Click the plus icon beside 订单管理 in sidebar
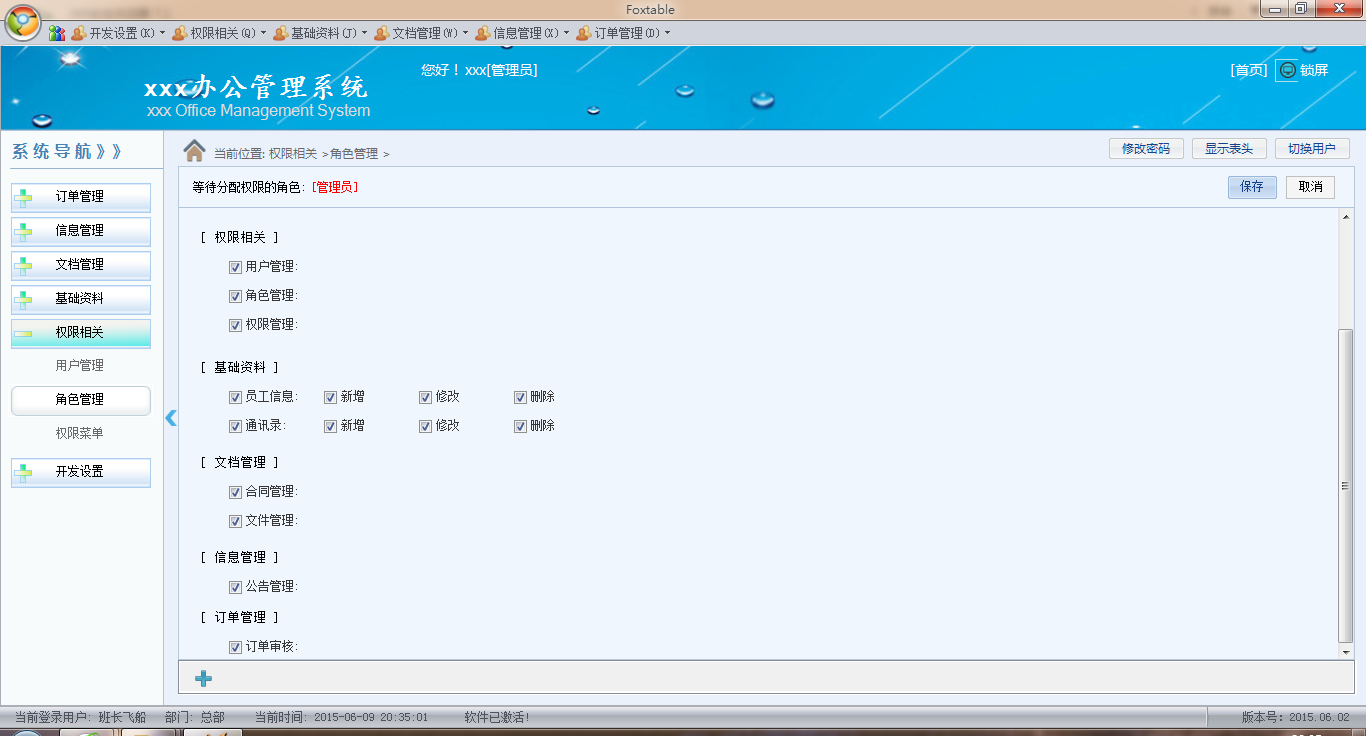Screen dimensions: 1366x736 click(23, 197)
